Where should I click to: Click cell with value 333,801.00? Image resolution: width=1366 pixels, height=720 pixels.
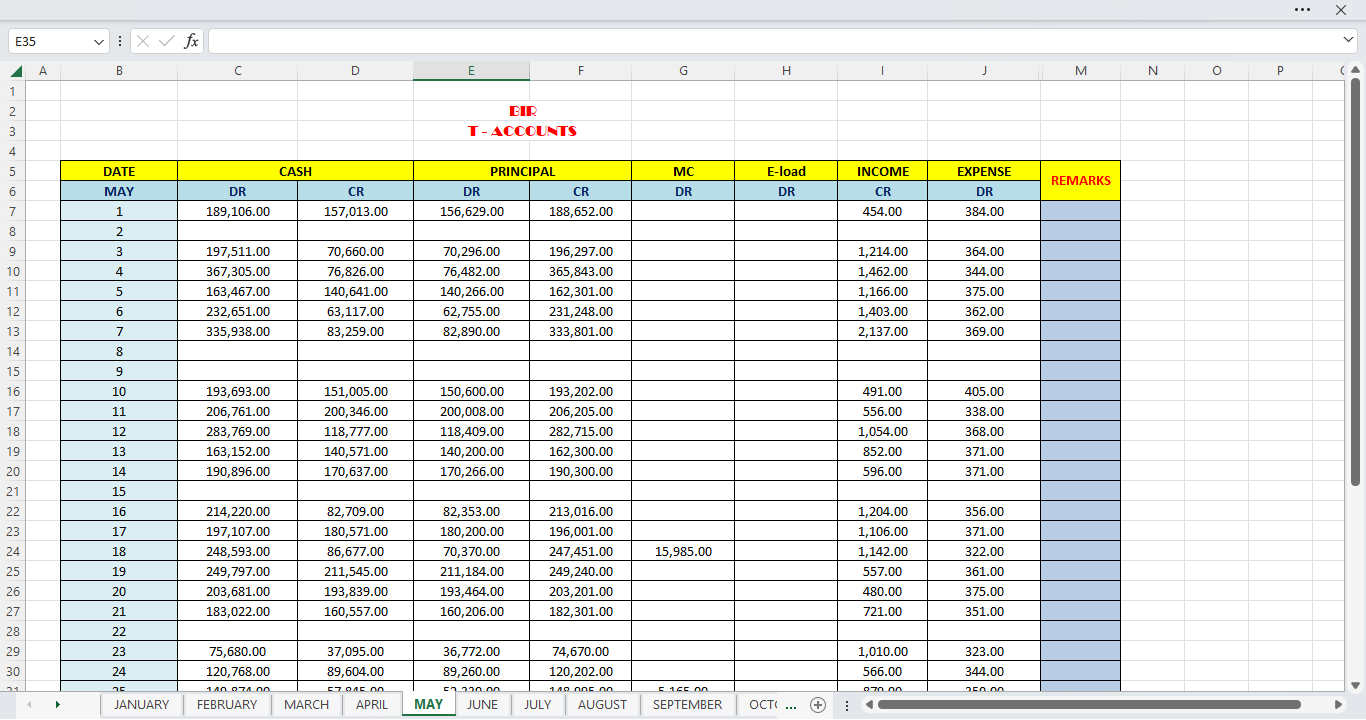[581, 331]
